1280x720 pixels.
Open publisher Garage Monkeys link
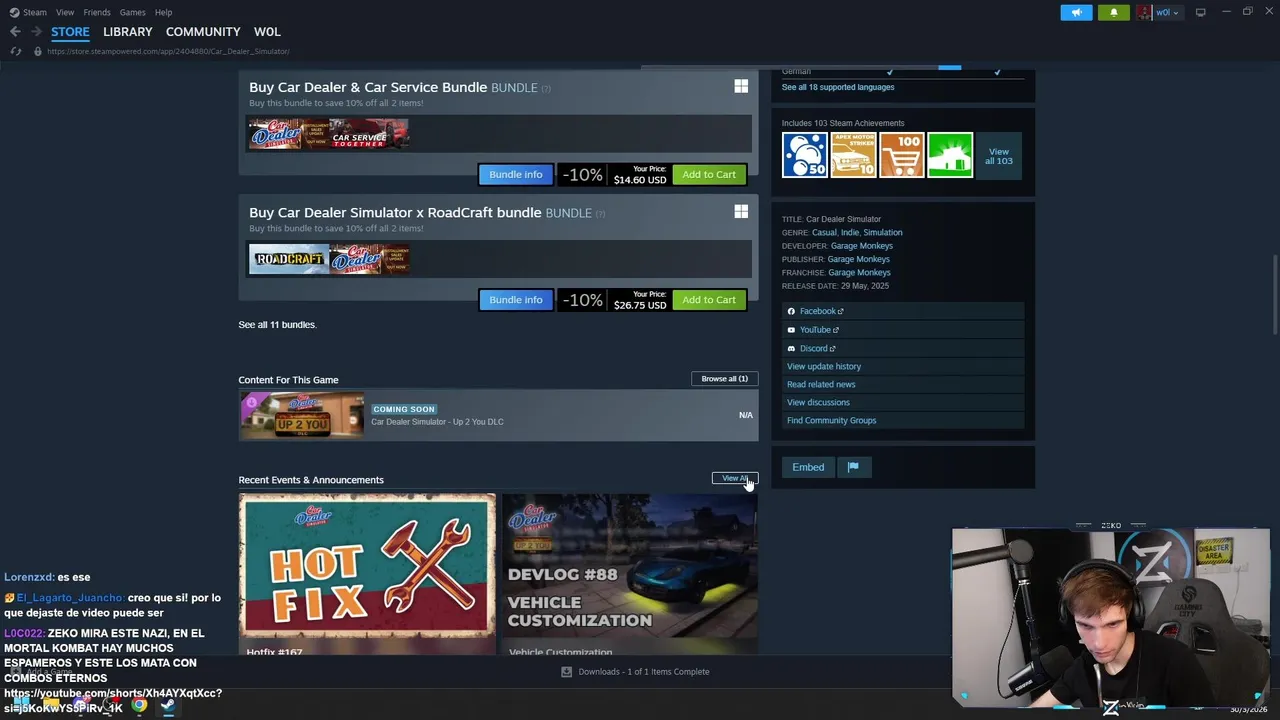coord(858,259)
